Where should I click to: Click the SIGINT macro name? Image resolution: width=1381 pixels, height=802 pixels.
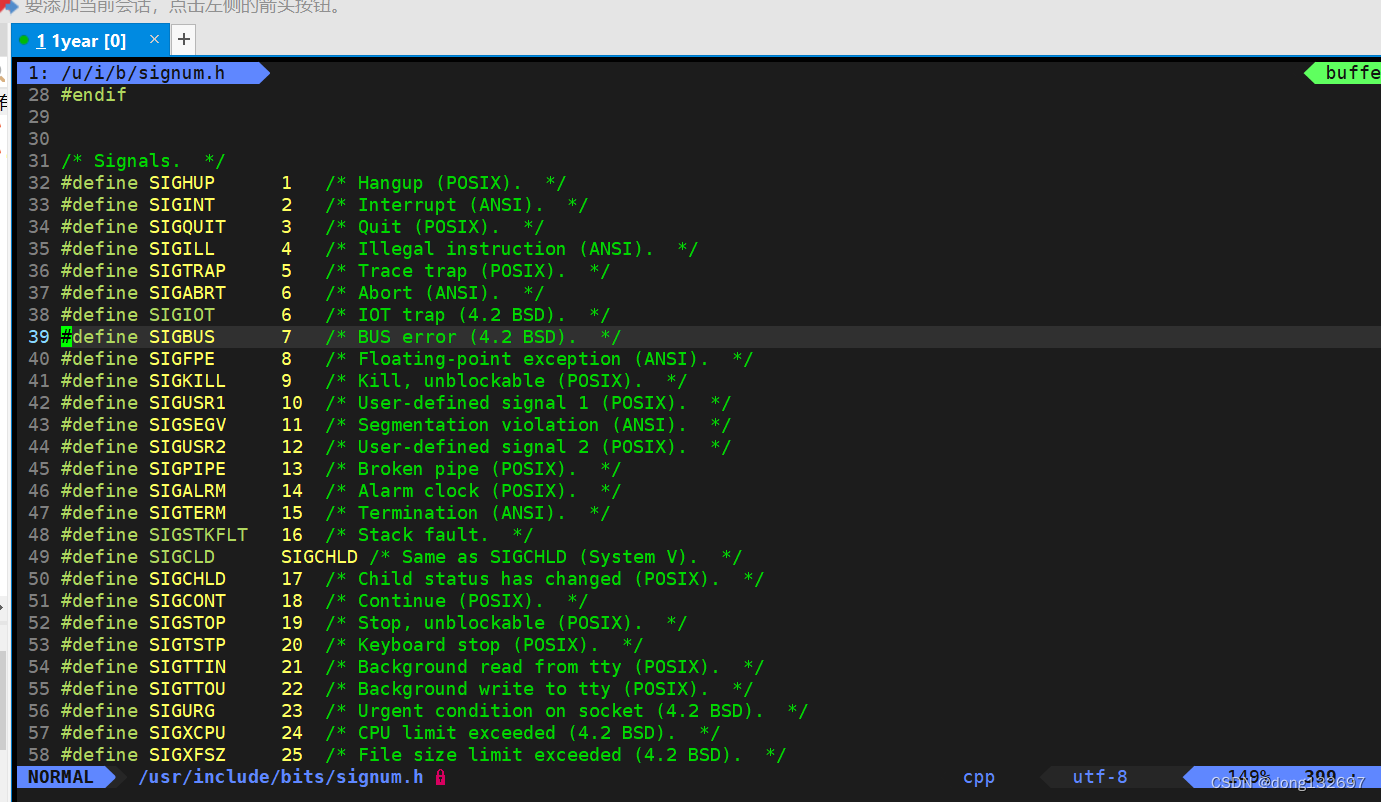pos(182,205)
